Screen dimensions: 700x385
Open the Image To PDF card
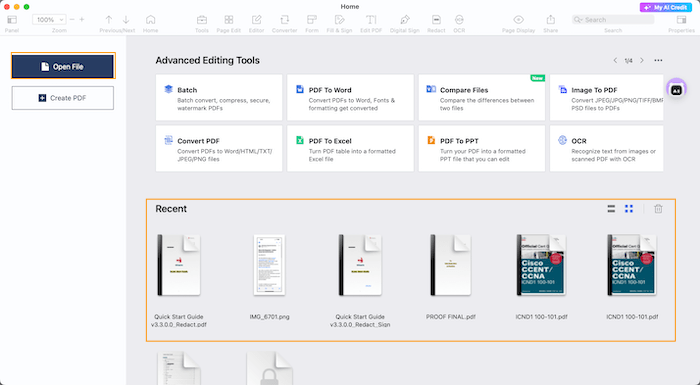[x=607, y=97]
